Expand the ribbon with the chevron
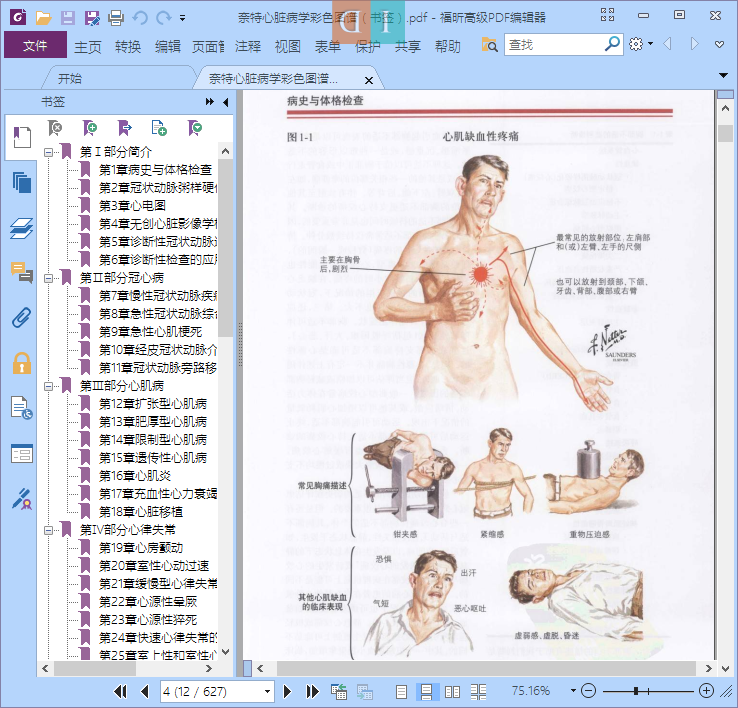 [719, 45]
